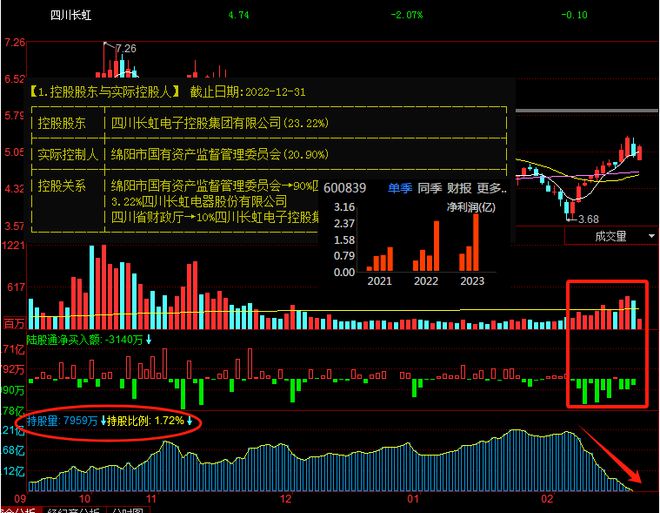
Task: Click the 7.26 high marker beside the candlestick
Action: click(x=126, y=48)
